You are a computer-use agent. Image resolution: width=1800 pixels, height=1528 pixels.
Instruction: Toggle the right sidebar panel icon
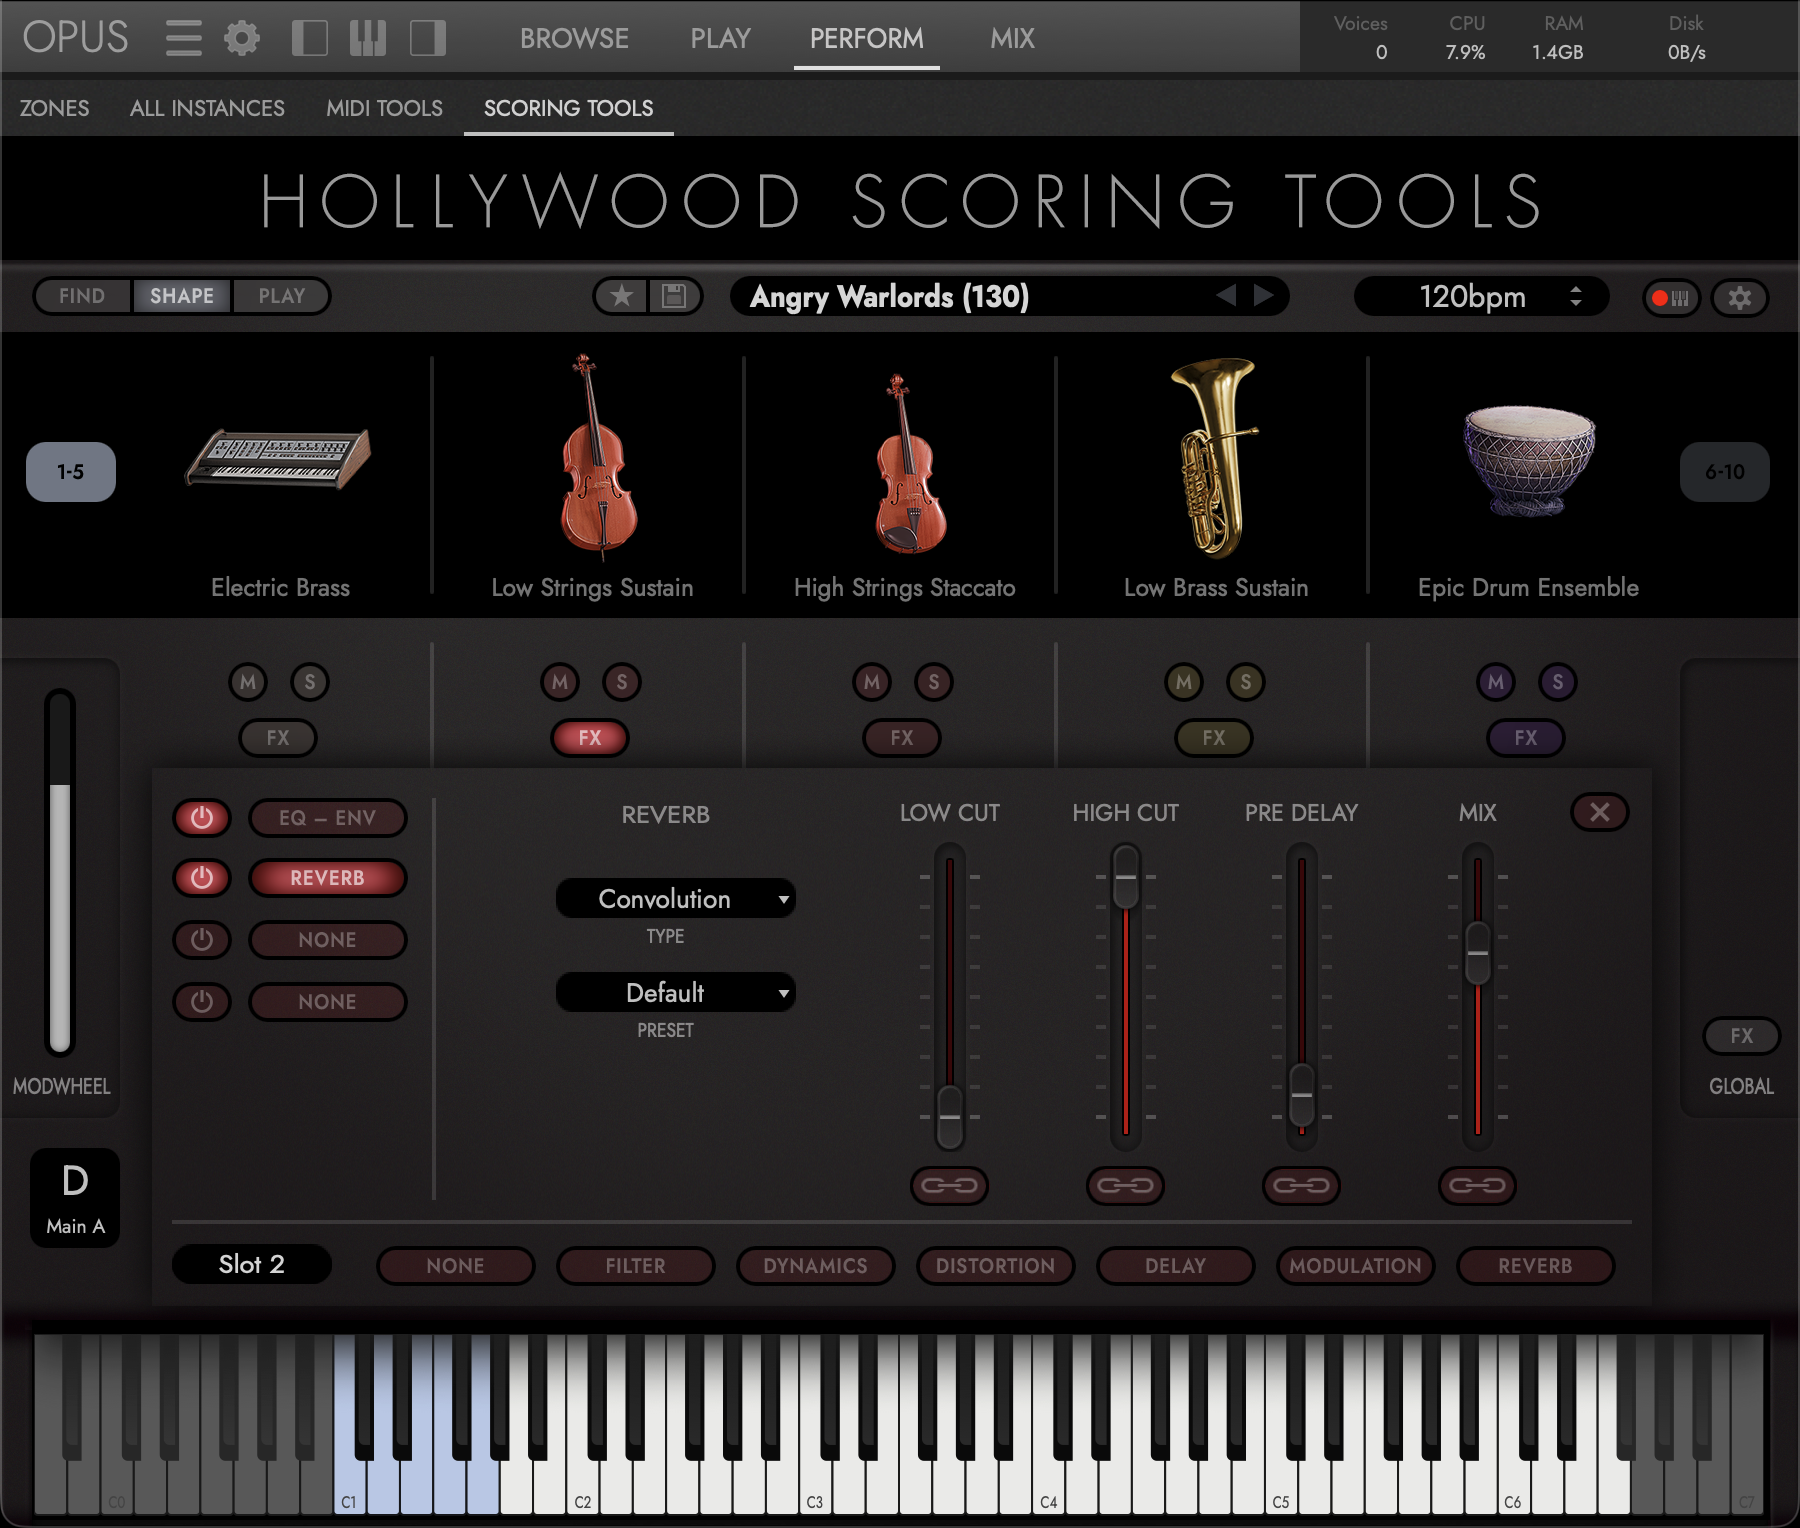[428, 38]
